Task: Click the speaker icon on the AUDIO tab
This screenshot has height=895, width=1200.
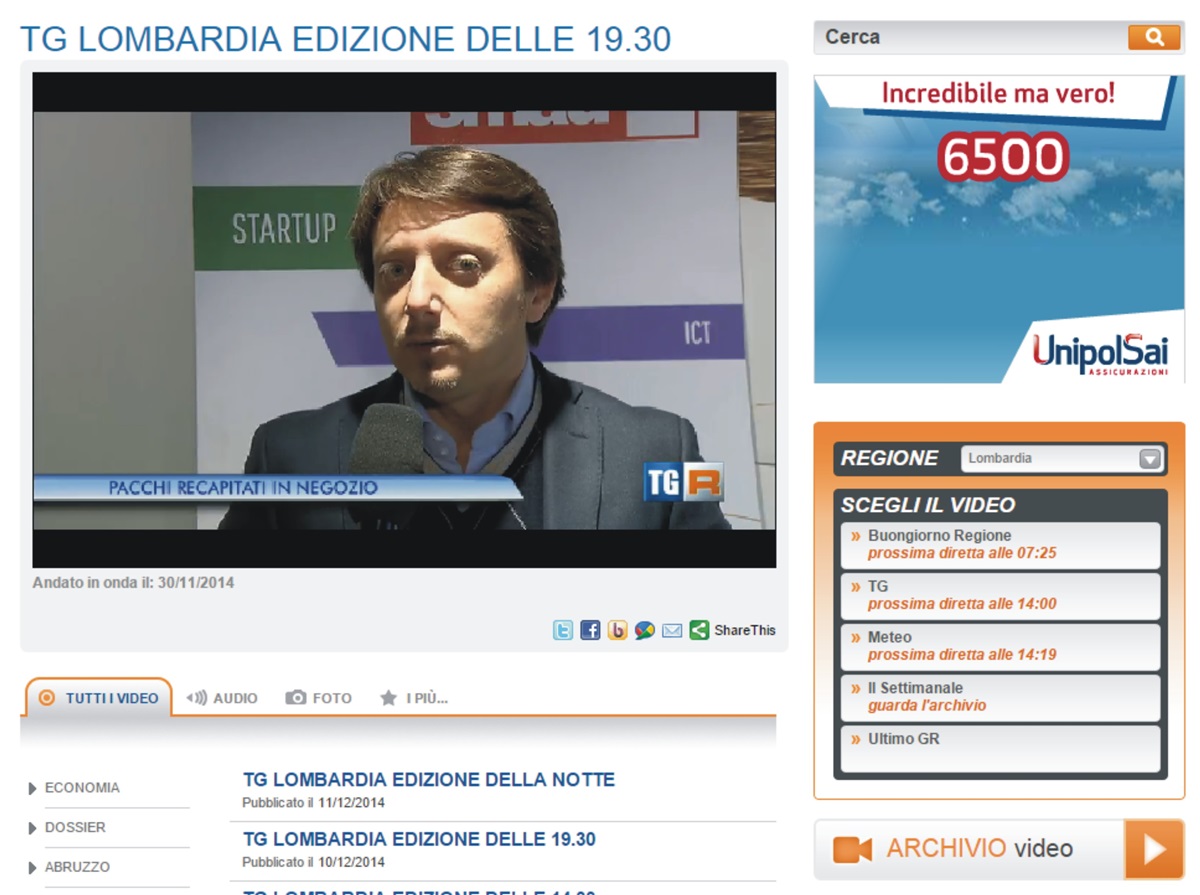Action: tap(196, 698)
